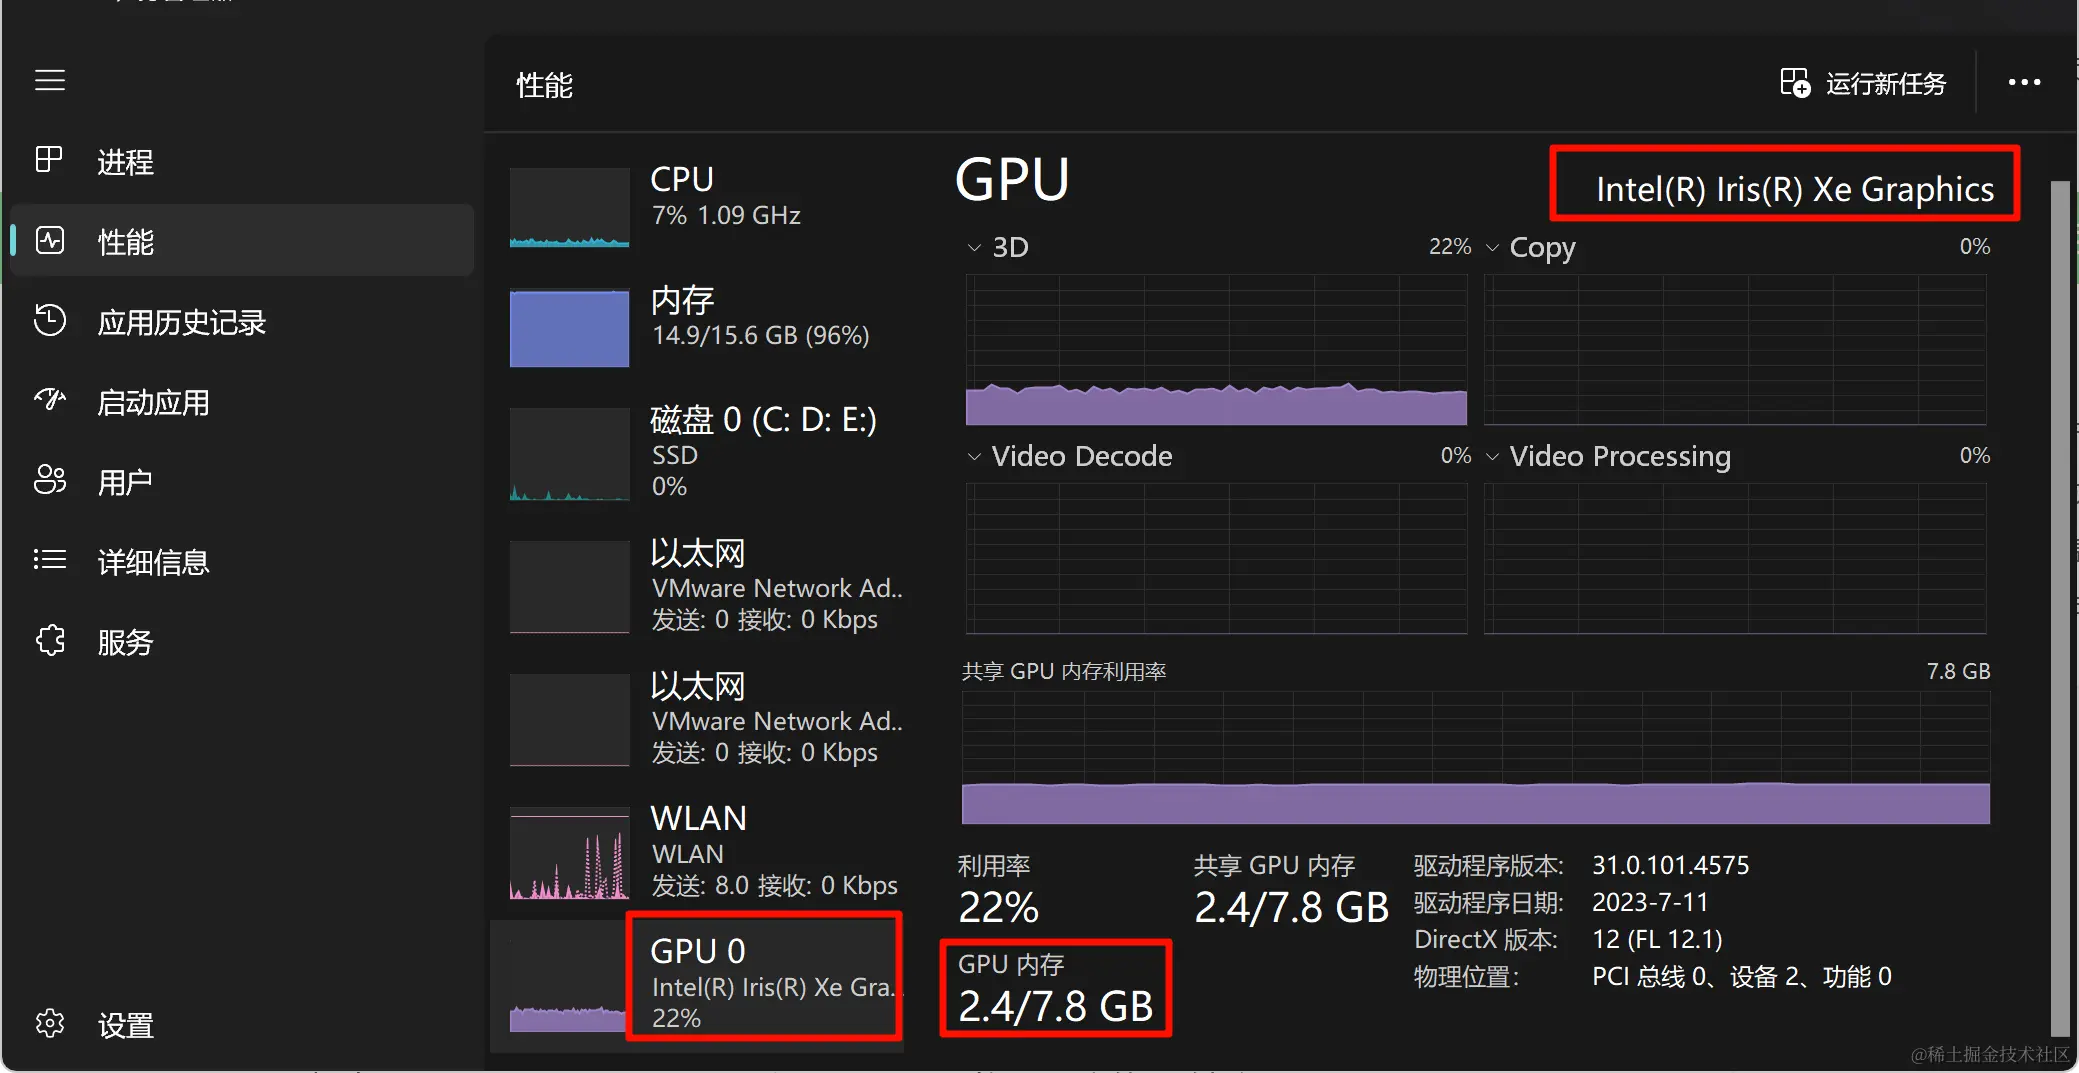The image size is (2079, 1073).
Task: Select WLAN mini throughput graph
Action: (569, 853)
